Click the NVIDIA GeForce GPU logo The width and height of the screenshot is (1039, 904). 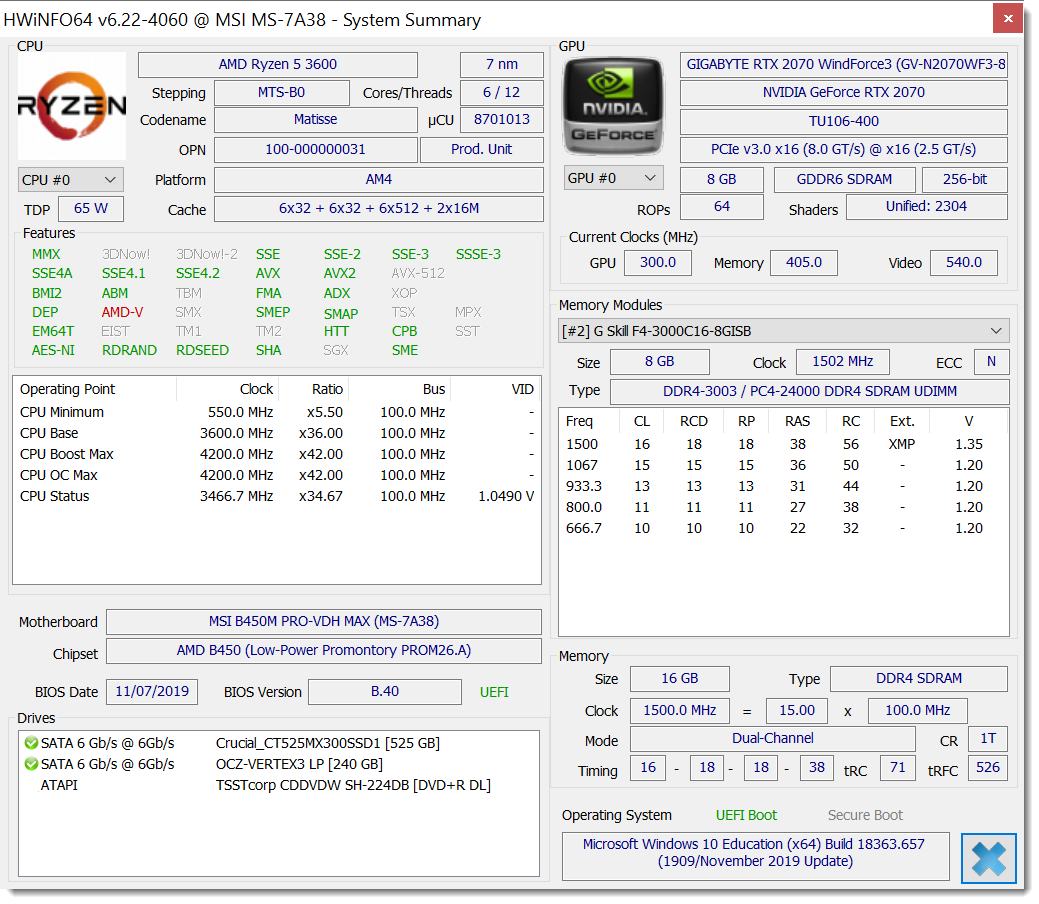pyautogui.click(x=613, y=107)
